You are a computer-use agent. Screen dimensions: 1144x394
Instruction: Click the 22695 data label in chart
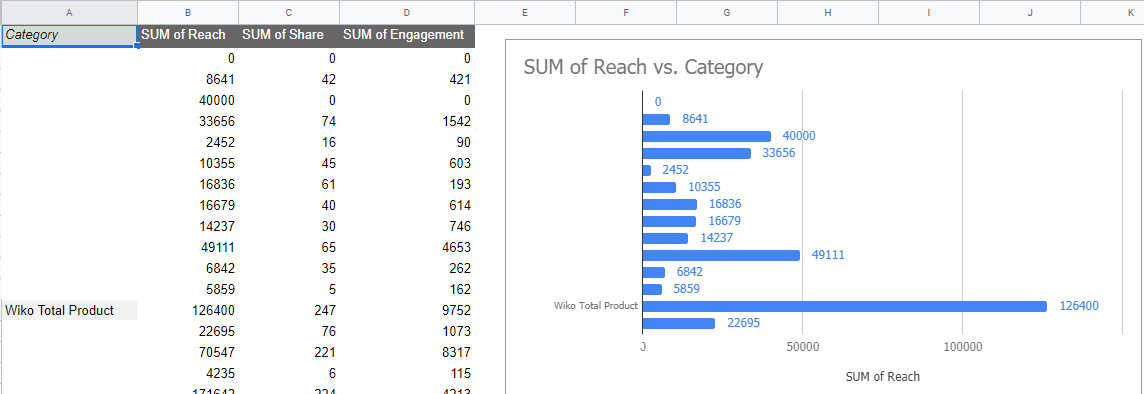click(743, 322)
